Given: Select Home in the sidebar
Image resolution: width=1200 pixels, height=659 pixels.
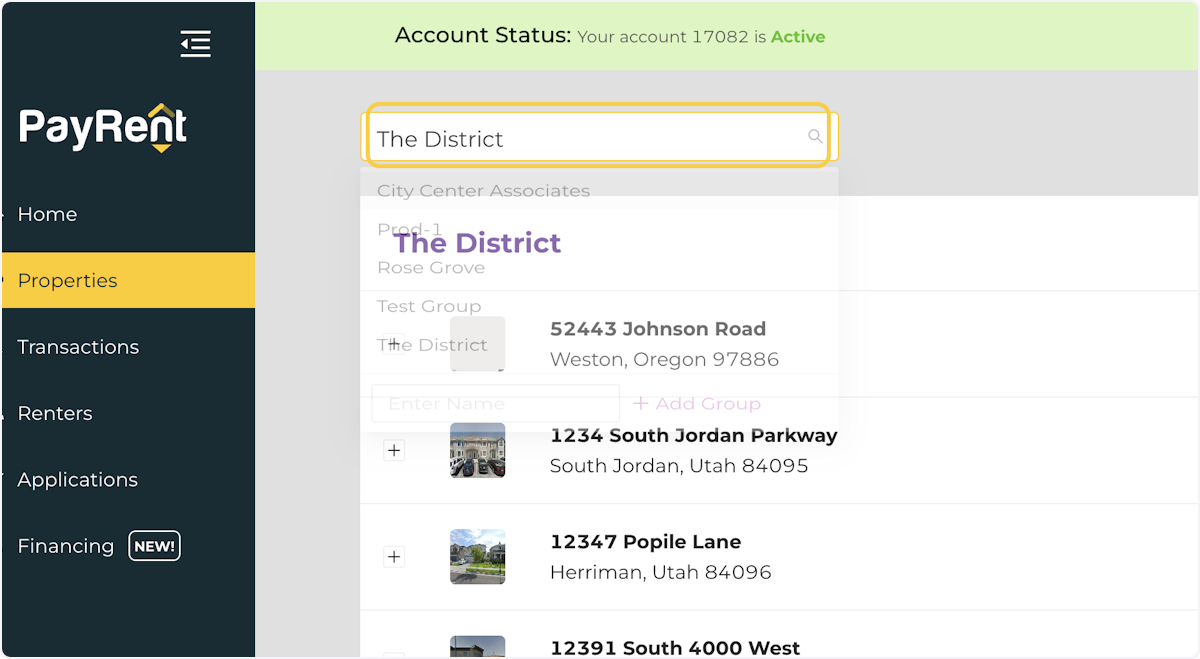Looking at the screenshot, I should point(47,214).
